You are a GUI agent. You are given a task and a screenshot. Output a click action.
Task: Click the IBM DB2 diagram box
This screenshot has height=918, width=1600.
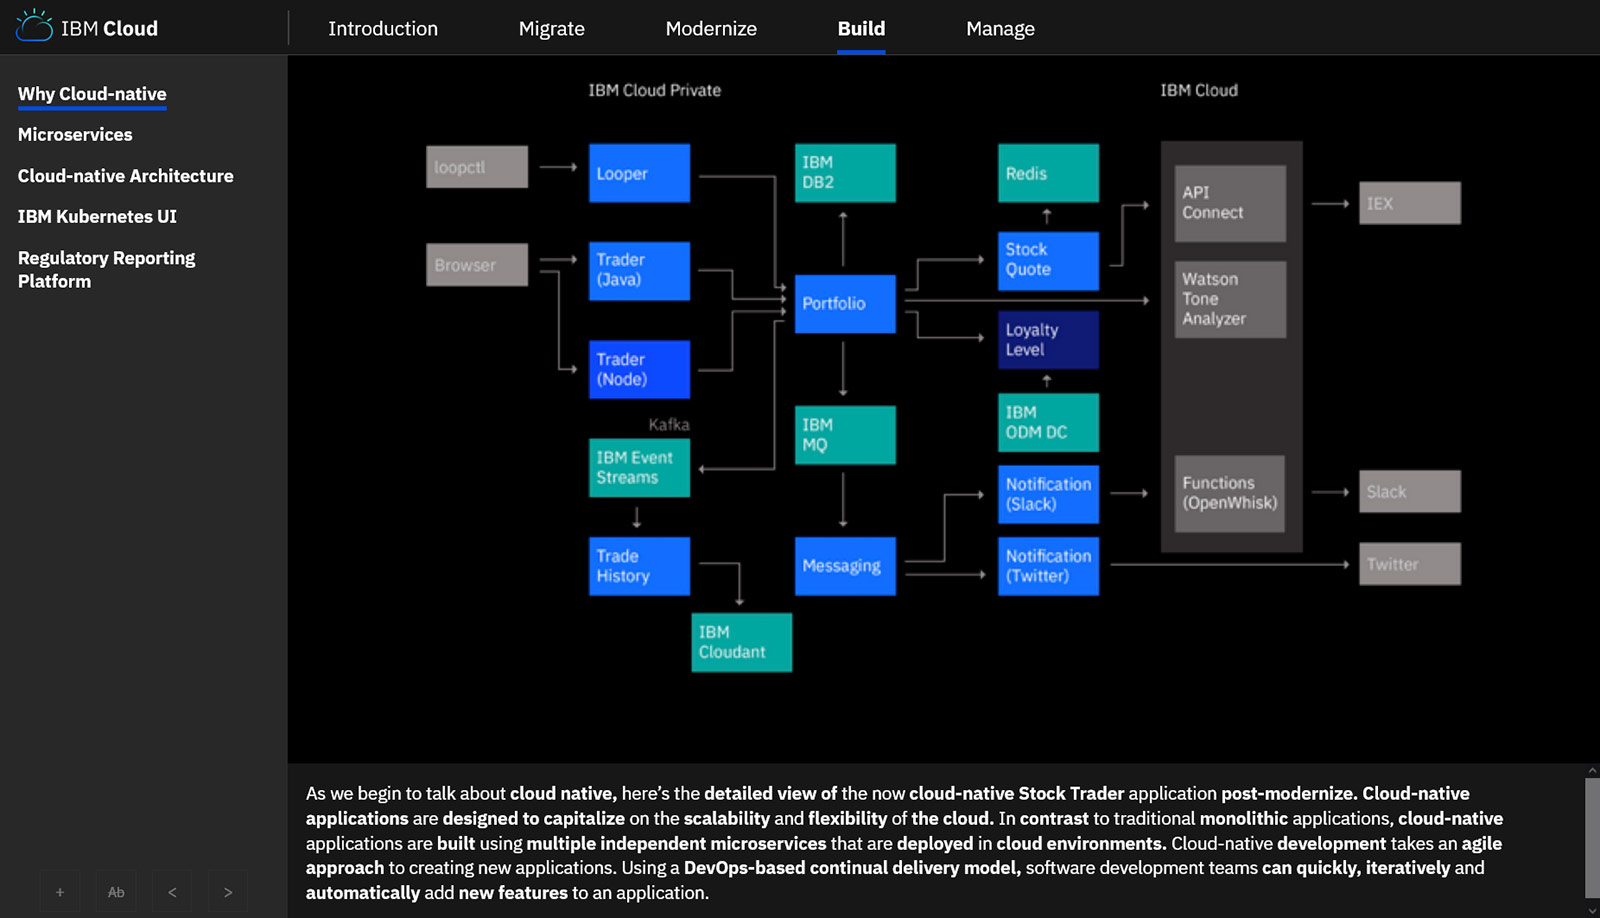tap(845, 173)
